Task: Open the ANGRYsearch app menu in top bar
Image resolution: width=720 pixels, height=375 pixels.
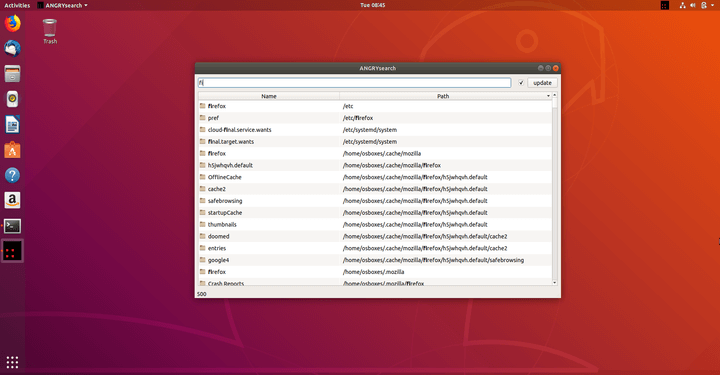Action: click(x=62, y=6)
